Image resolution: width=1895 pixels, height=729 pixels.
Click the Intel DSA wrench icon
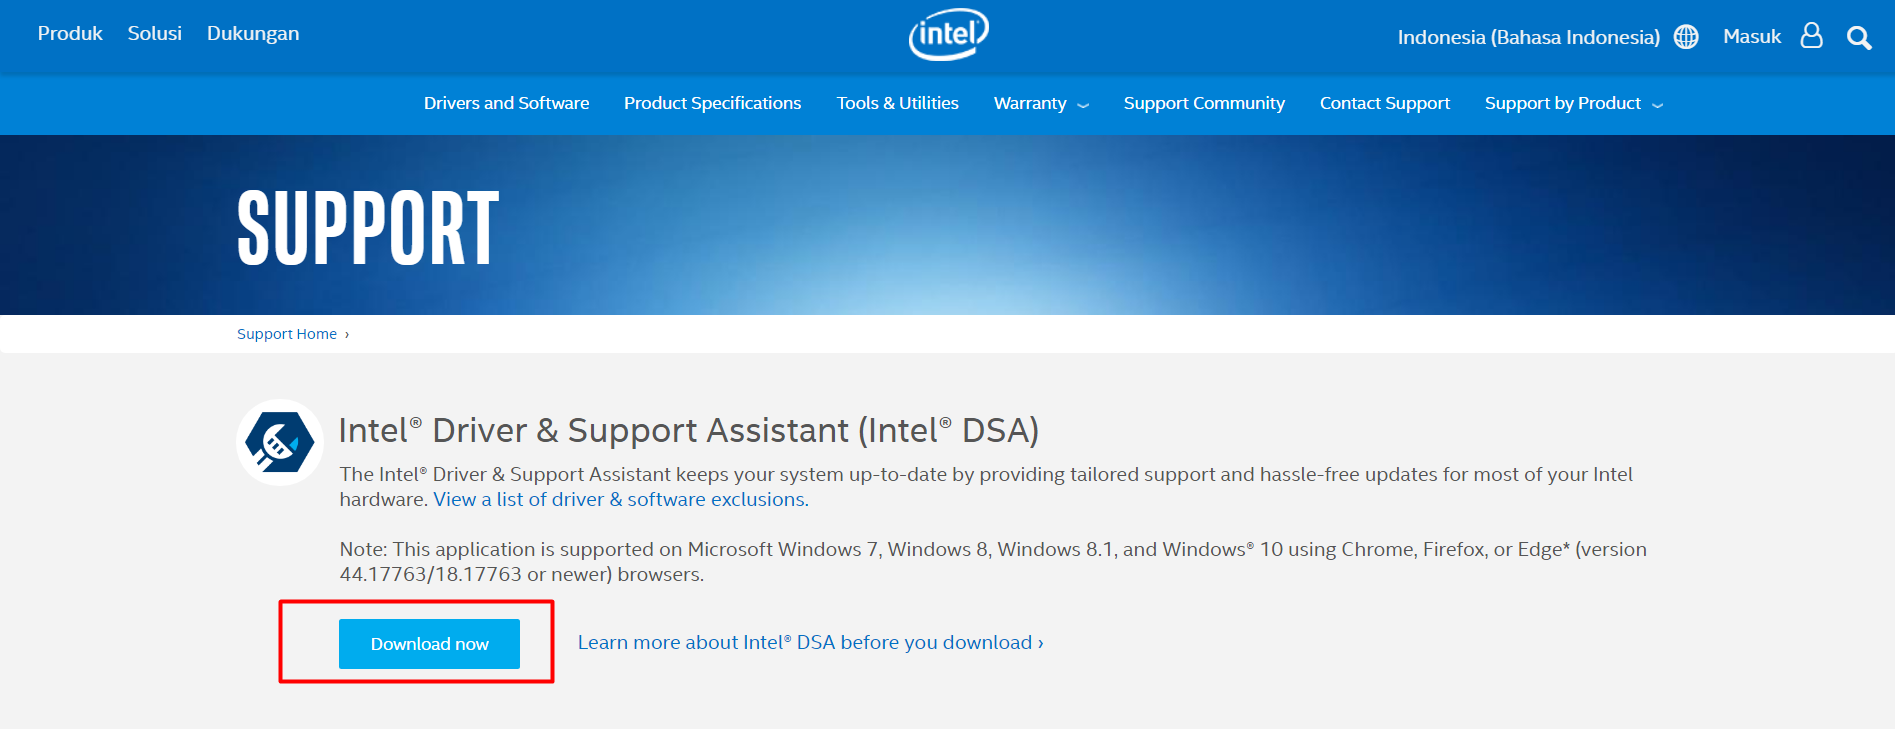pyautogui.click(x=280, y=442)
